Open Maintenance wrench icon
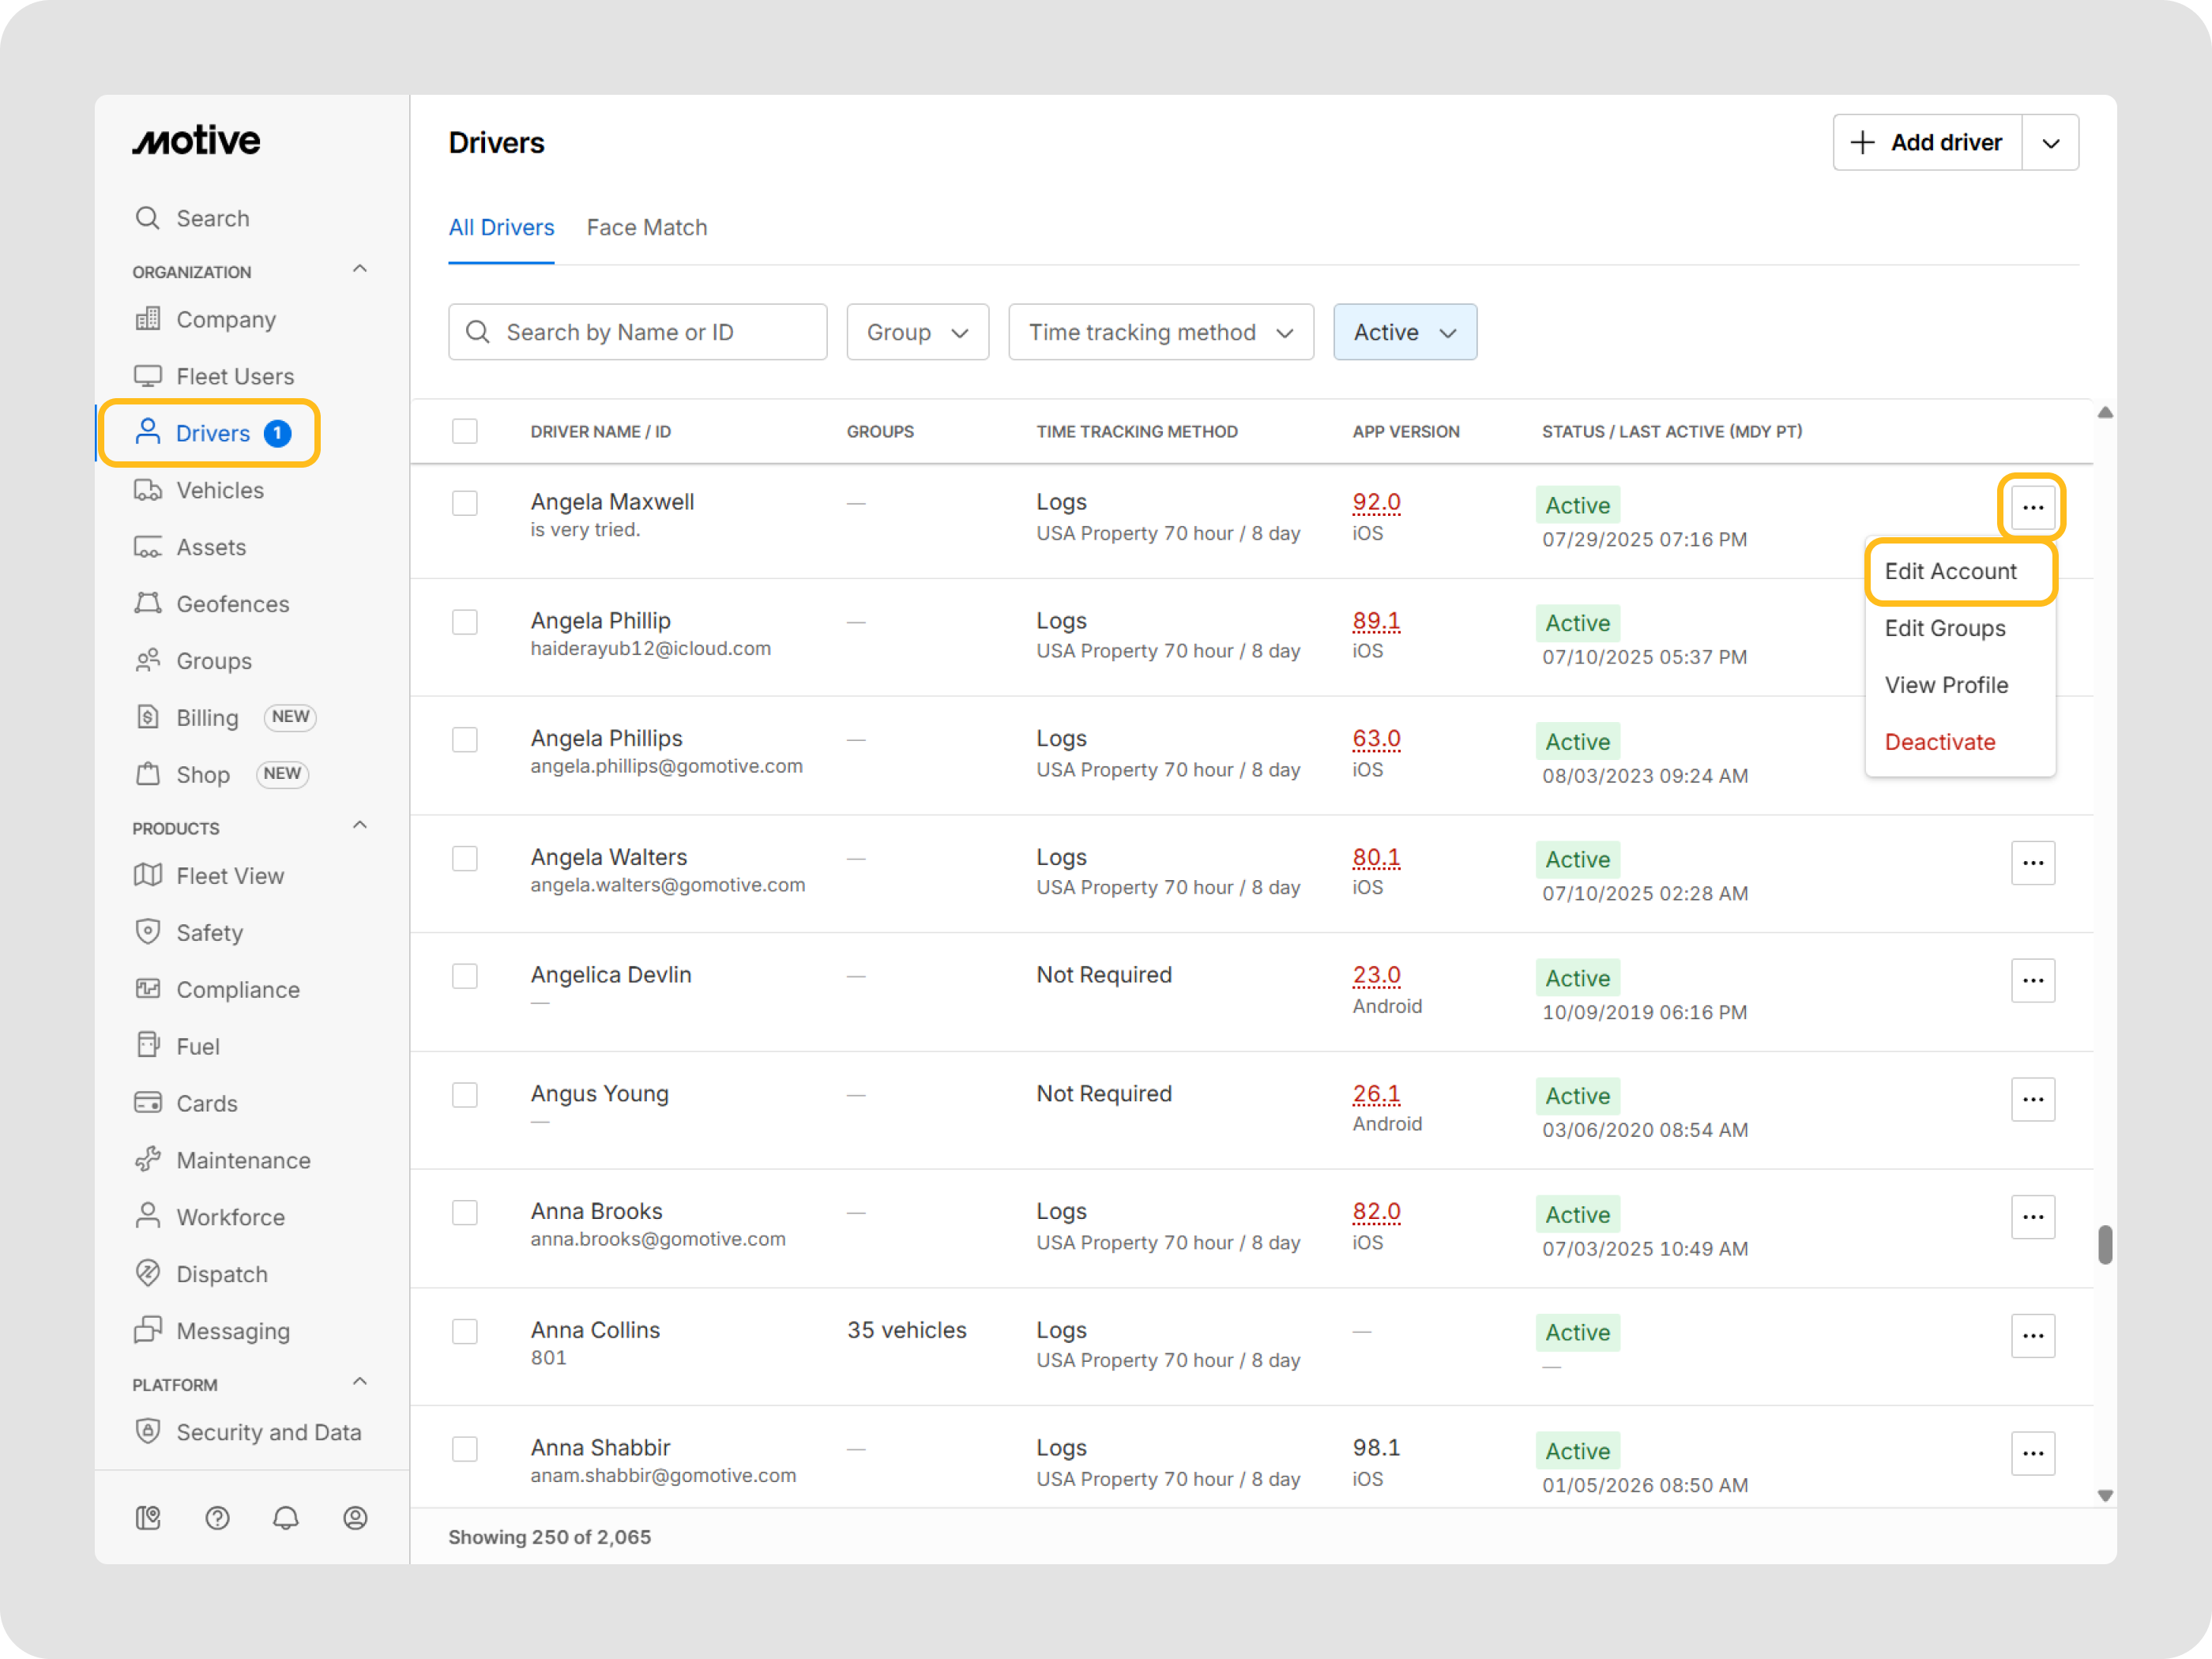This screenshot has width=2212, height=1659. (x=148, y=1160)
